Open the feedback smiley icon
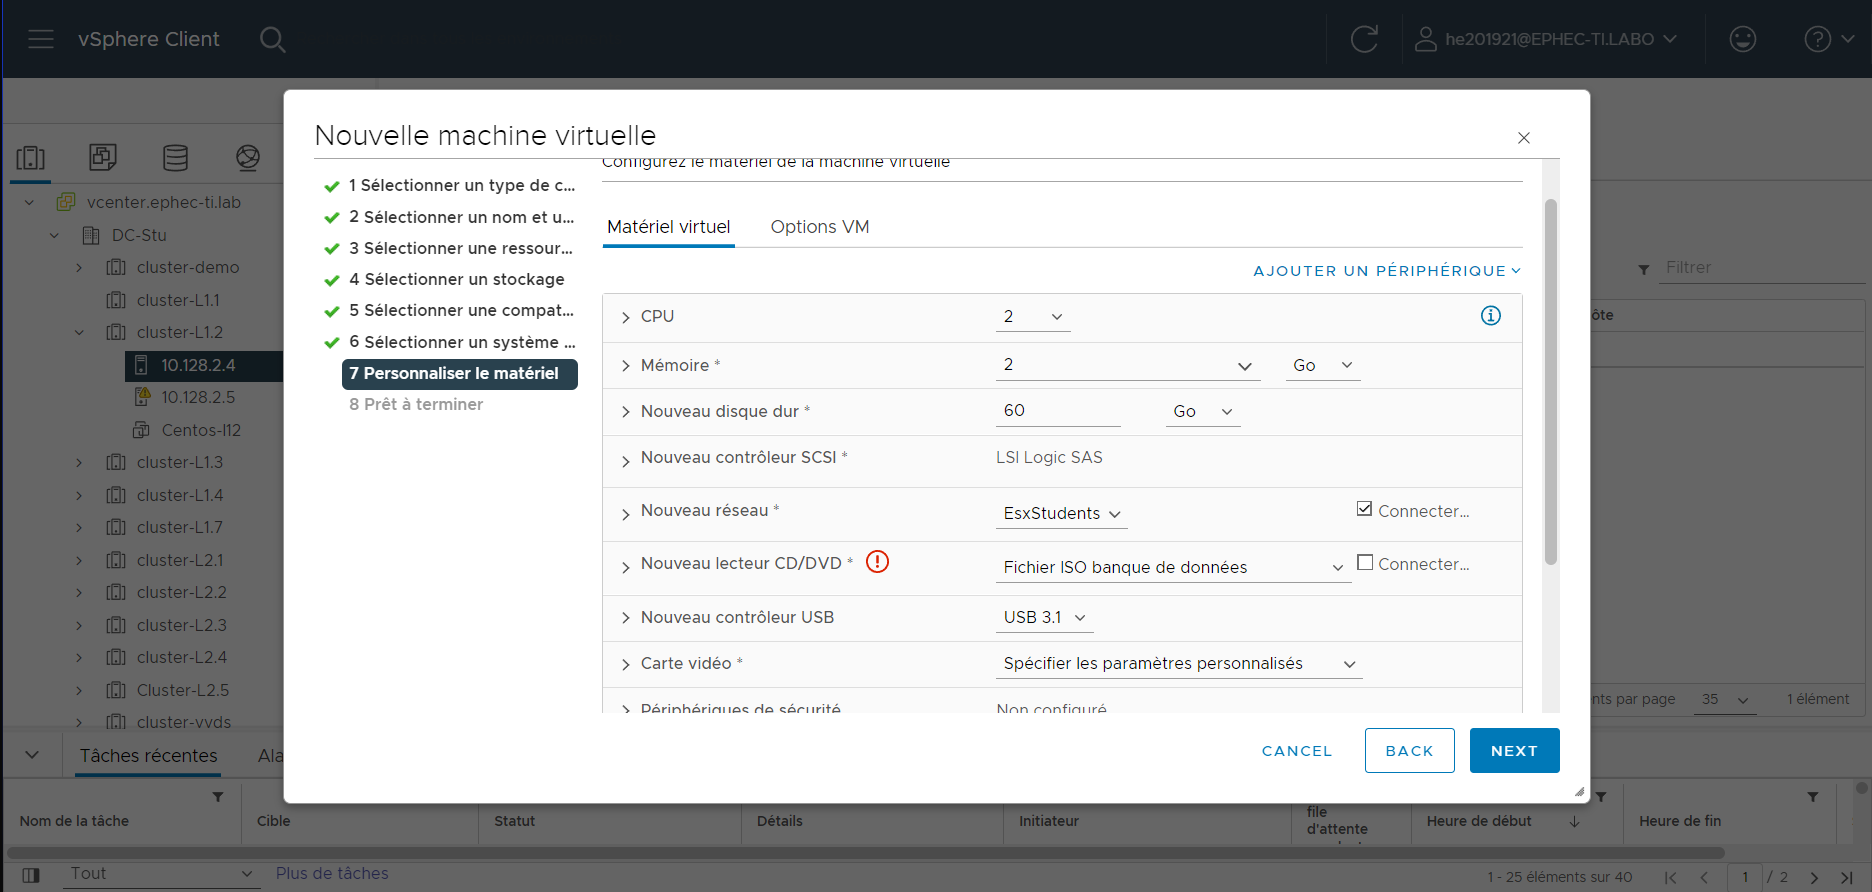Viewport: 1872px width, 892px height. pos(1743,39)
